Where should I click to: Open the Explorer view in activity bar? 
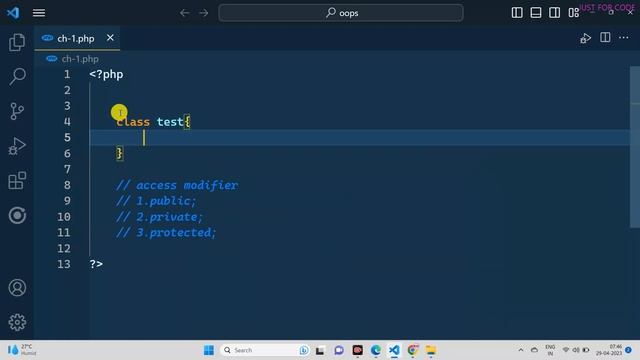[x=17, y=42]
